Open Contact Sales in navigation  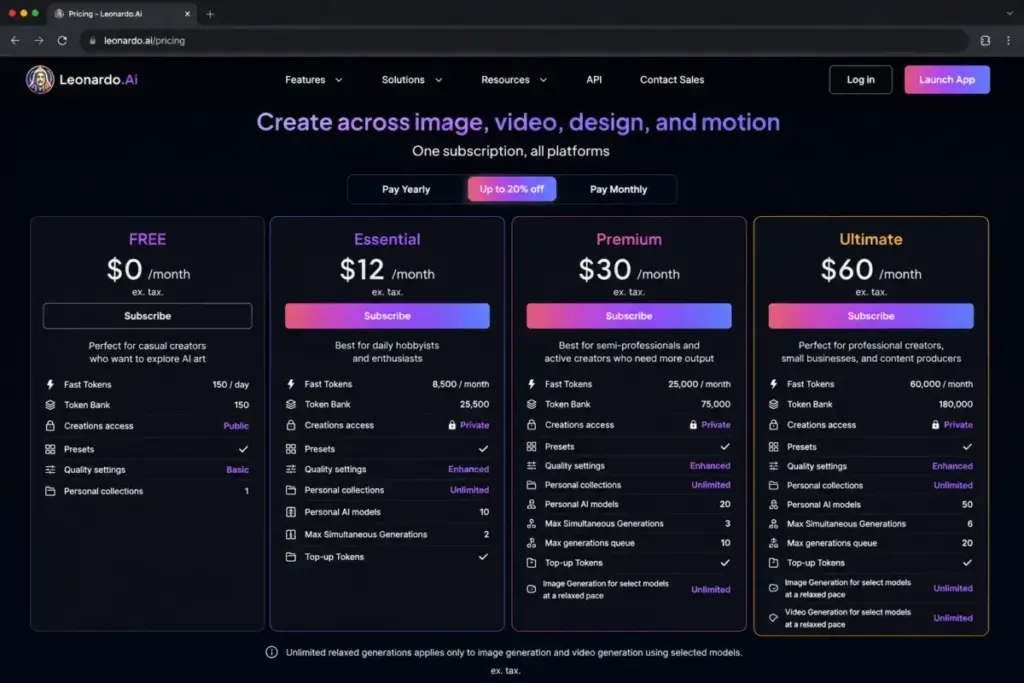click(x=672, y=80)
